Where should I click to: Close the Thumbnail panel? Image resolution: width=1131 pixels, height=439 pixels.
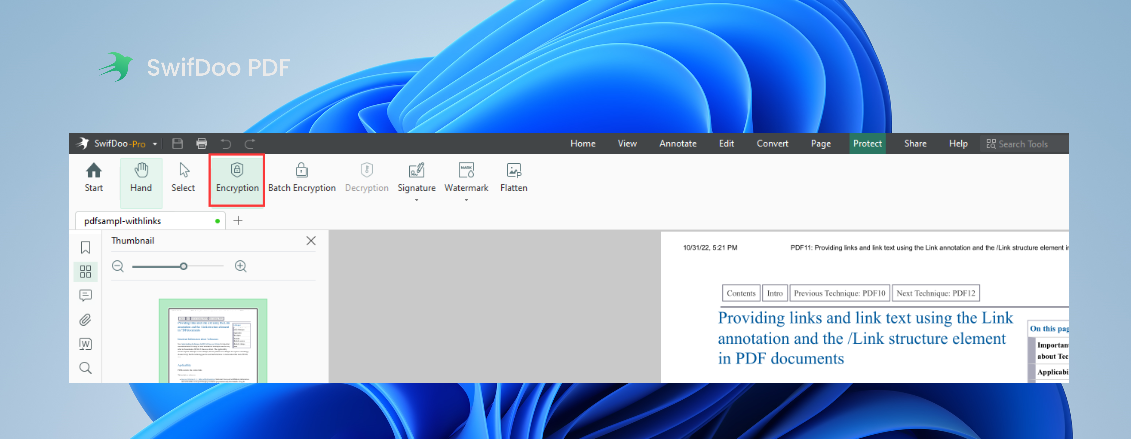311,241
